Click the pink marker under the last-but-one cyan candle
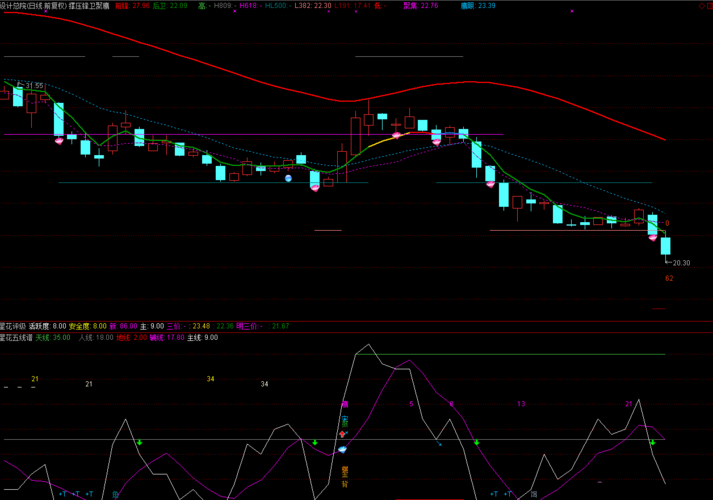 coord(653,238)
